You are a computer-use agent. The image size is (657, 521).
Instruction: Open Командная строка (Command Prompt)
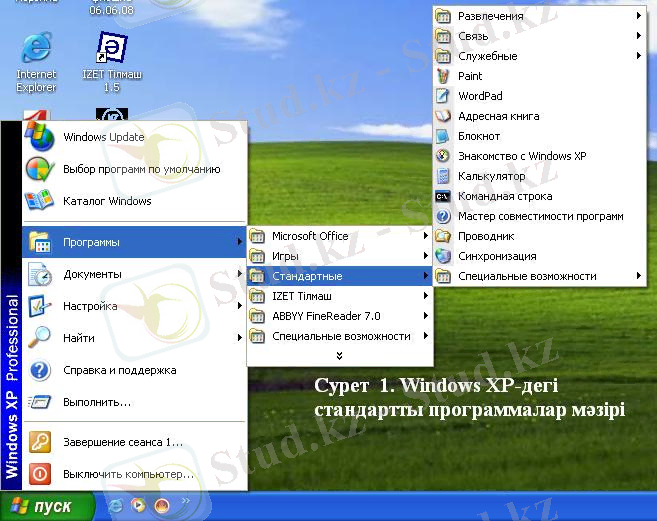[x=504, y=196]
